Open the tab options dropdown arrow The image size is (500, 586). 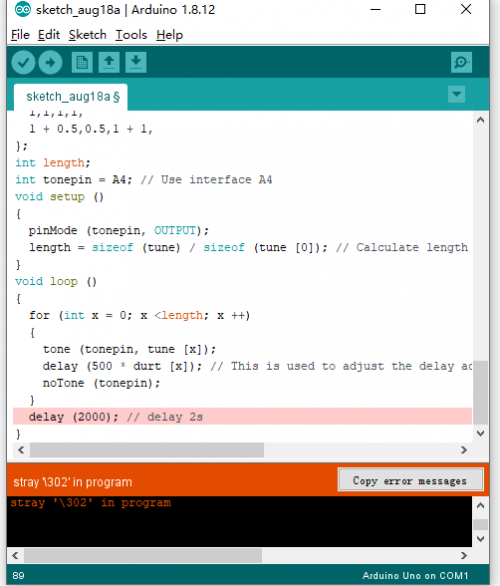[456, 94]
